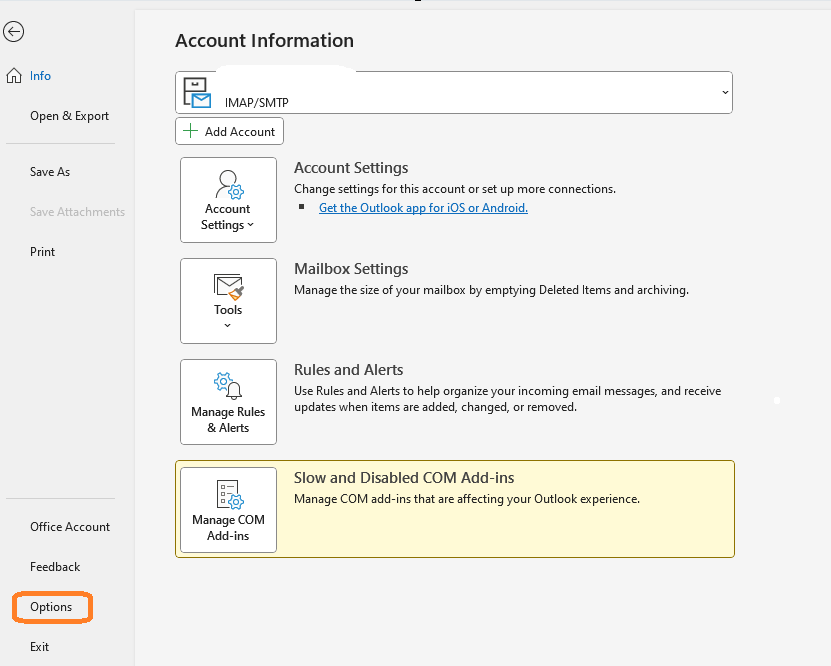Image resolution: width=831 pixels, height=666 pixels.
Task: Open the highlighted Options item
Action: (51, 607)
